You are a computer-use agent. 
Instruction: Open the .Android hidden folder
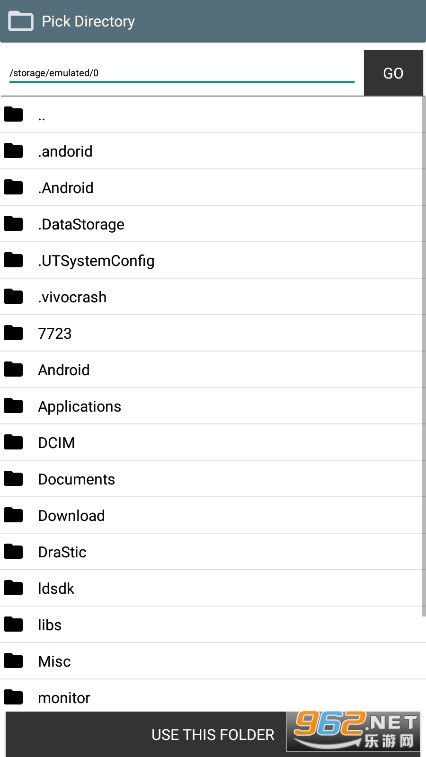tap(212, 187)
